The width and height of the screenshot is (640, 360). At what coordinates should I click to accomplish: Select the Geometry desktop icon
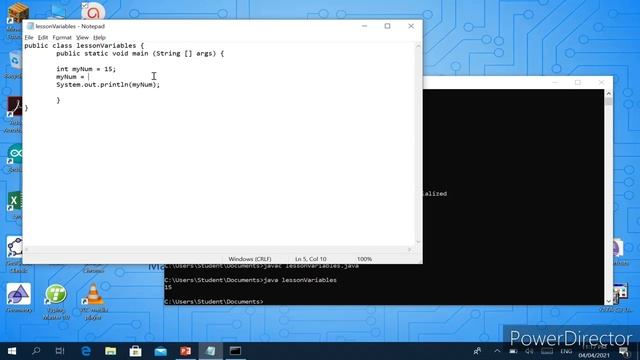(x=18, y=298)
